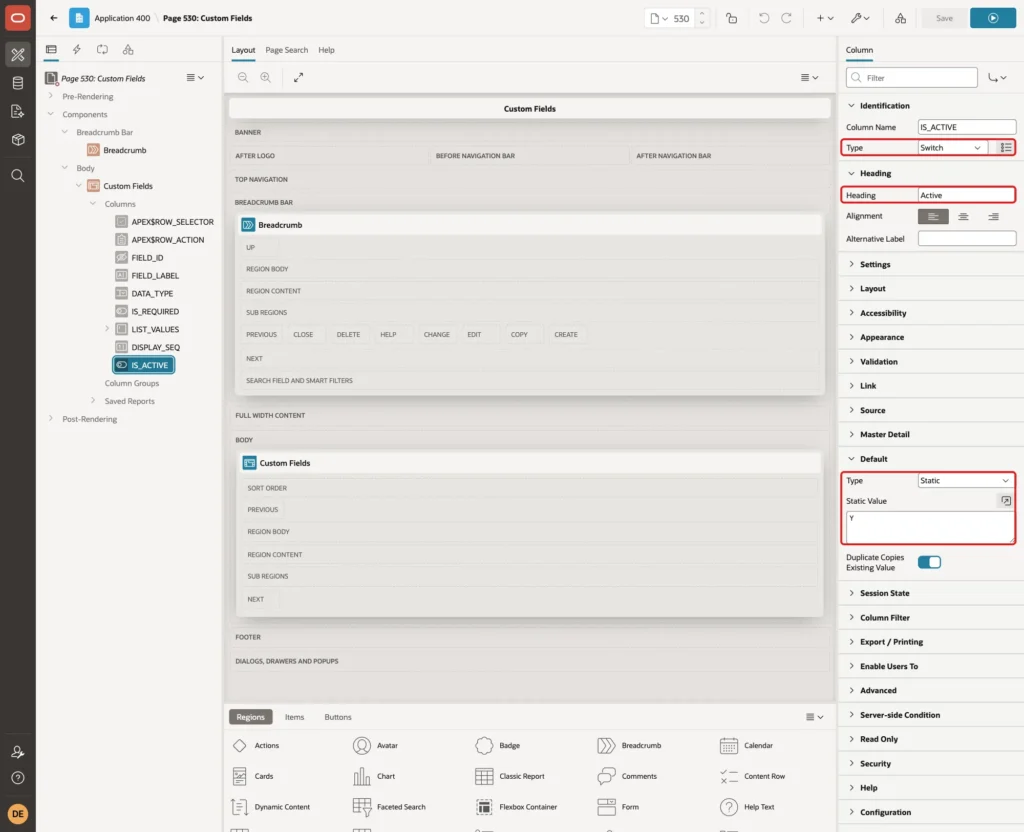Open the help question mark icon

click(x=18, y=778)
